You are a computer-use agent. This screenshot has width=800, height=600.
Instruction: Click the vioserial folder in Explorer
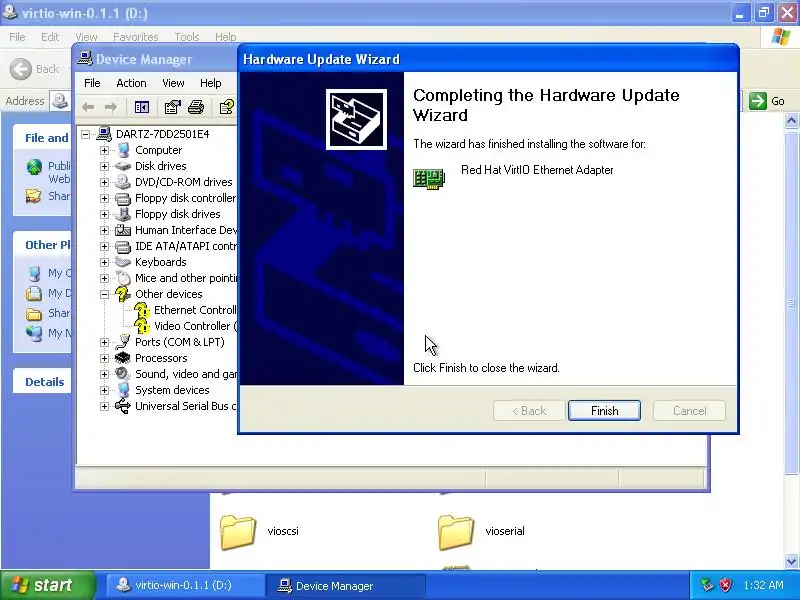[x=481, y=532]
